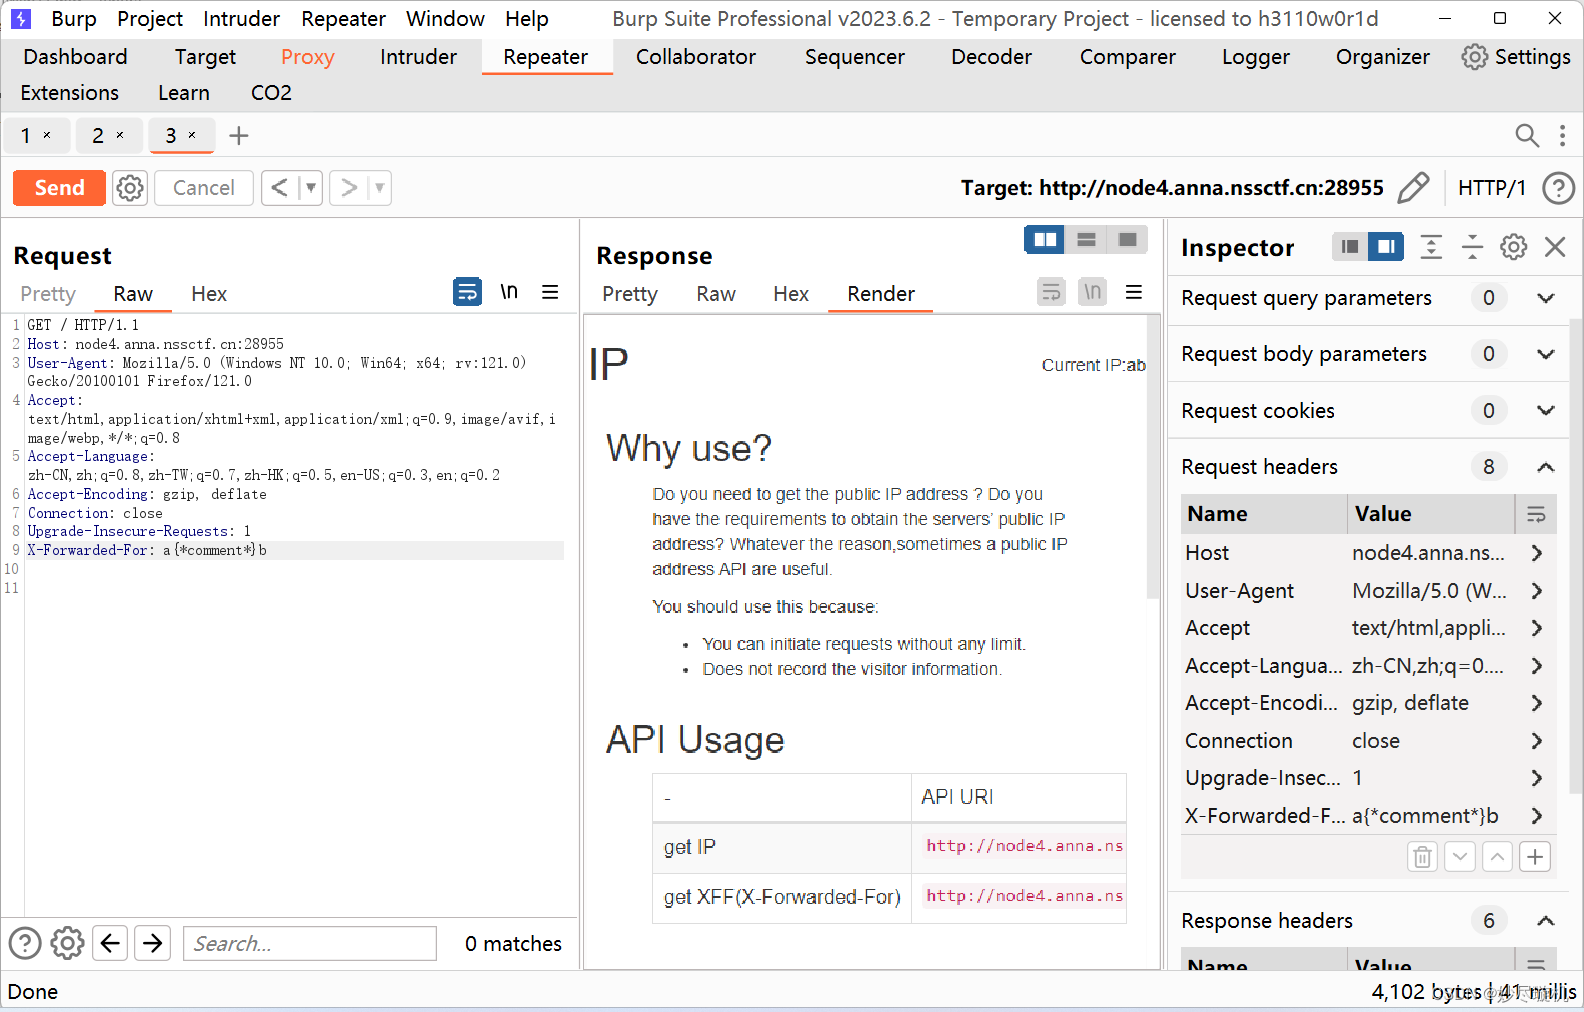The width and height of the screenshot is (1584, 1012).
Task: Go to next search match arrow
Action: (x=153, y=943)
